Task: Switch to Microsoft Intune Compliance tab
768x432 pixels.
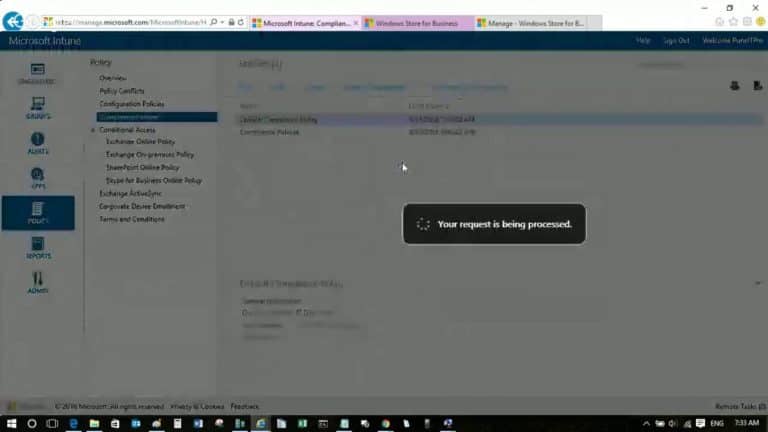Action: click(x=305, y=23)
